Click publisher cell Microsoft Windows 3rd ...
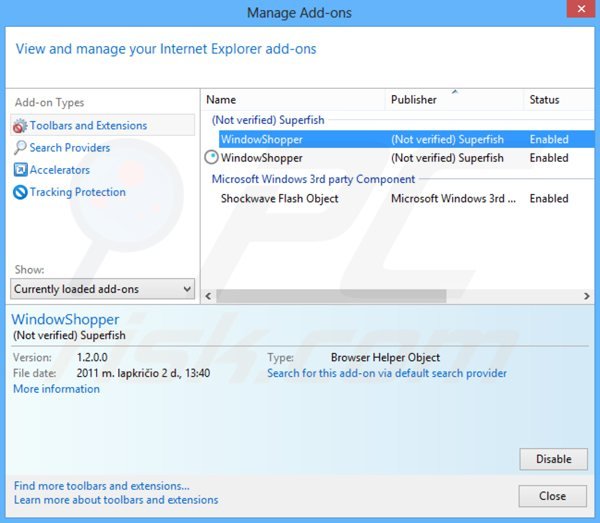Screen dimensions: 600x523 coord(453,199)
